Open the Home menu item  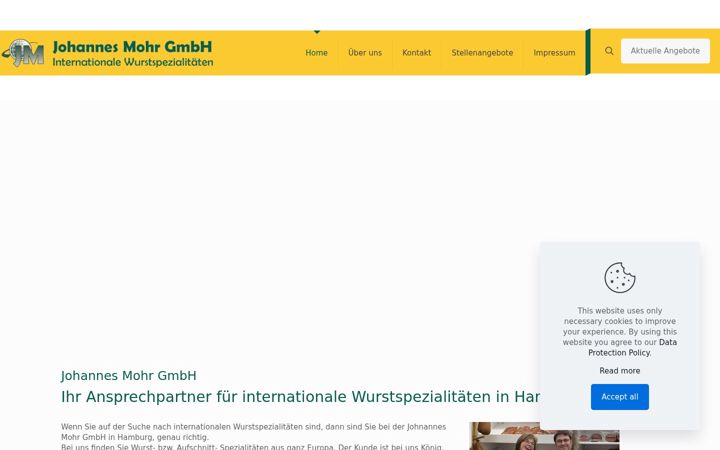[316, 53]
